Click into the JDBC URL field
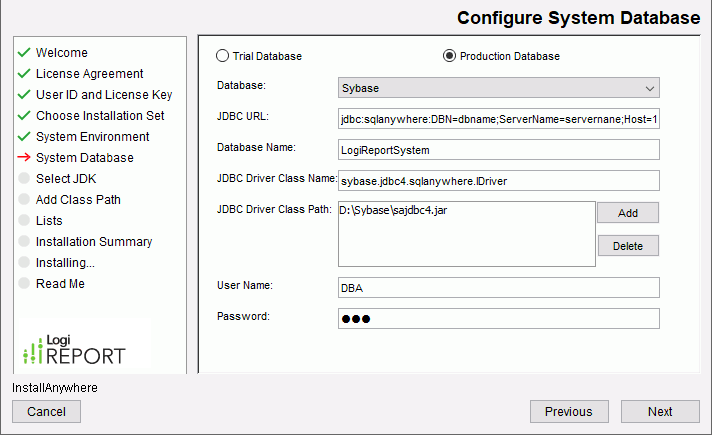 pos(499,119)
